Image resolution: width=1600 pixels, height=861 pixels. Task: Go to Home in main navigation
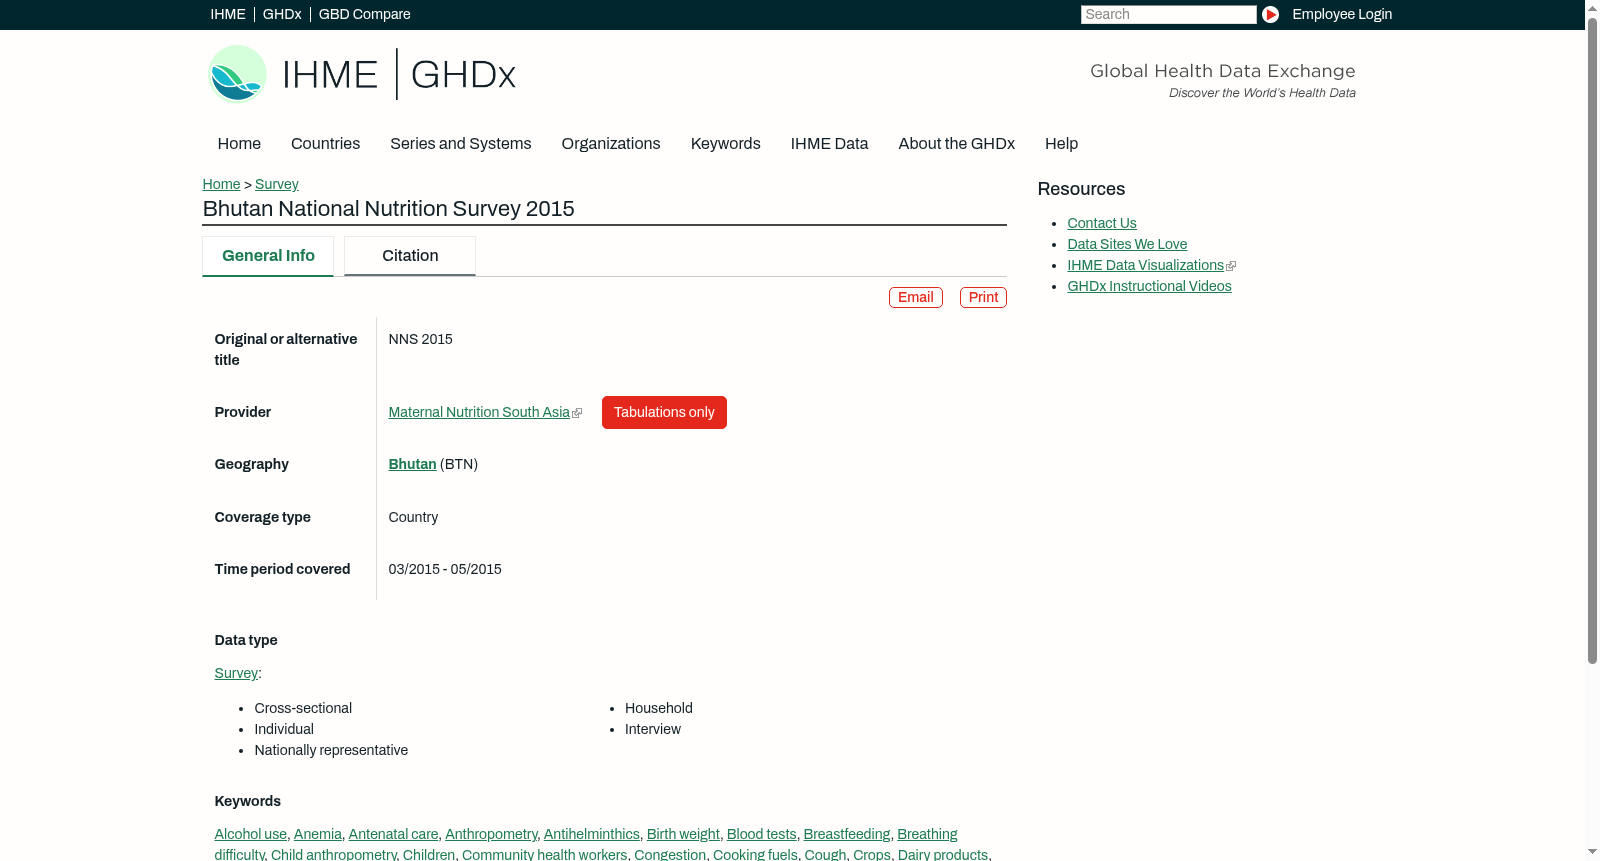239,144
